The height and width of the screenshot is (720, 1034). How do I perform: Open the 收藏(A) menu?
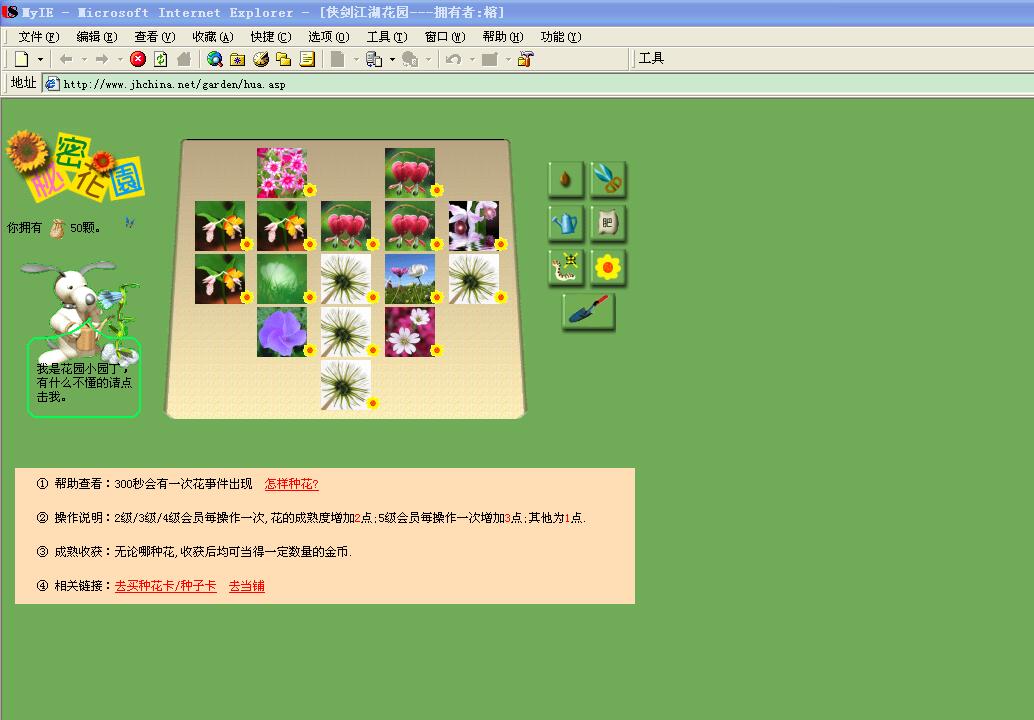coord(212,37)
